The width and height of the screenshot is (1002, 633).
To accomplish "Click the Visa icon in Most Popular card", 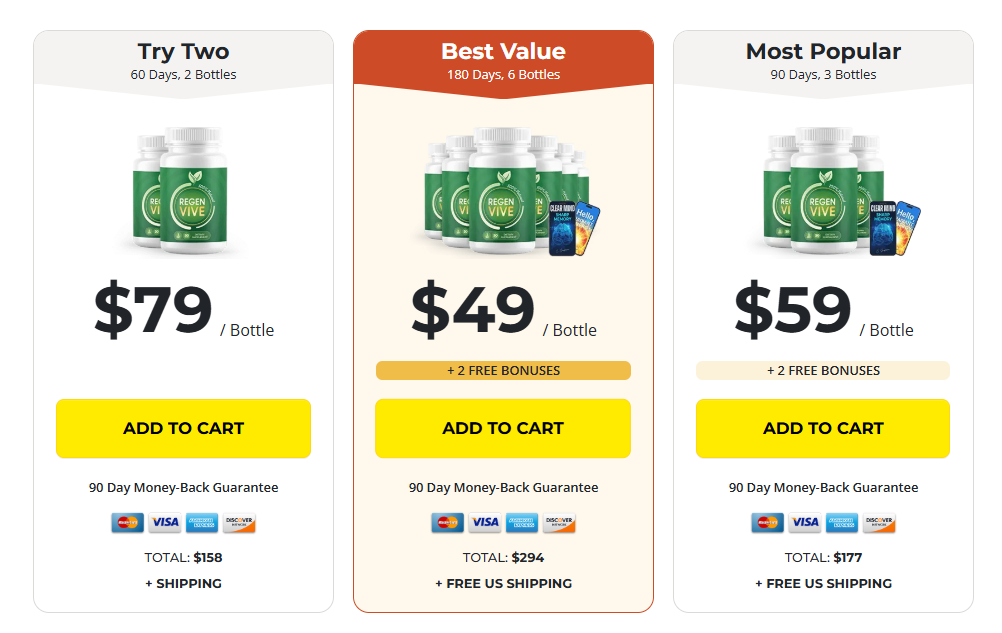I will point(804,522).
